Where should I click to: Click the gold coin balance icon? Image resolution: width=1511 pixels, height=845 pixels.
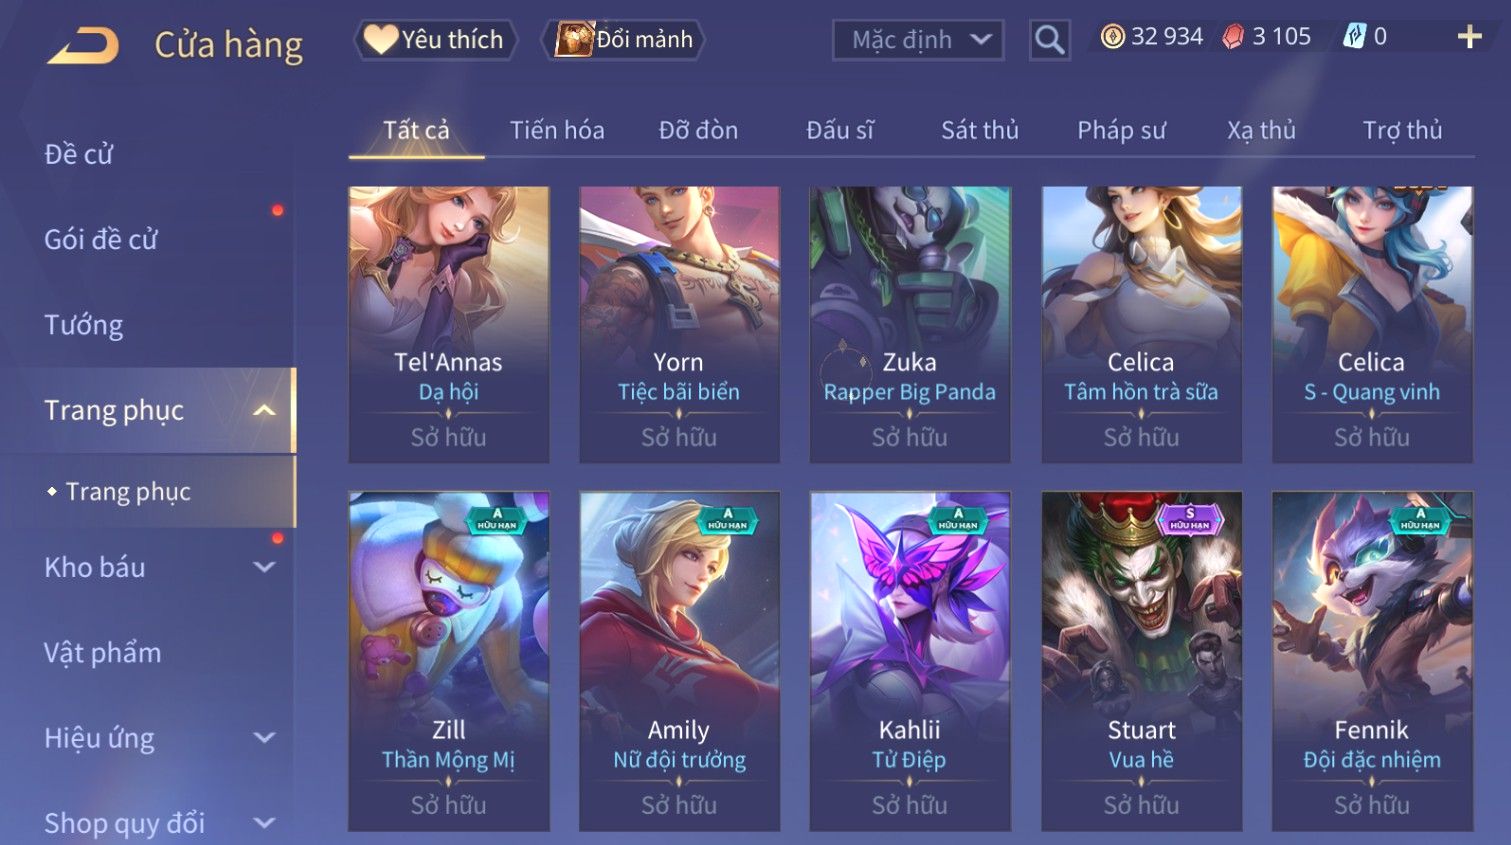(1112, 37)
